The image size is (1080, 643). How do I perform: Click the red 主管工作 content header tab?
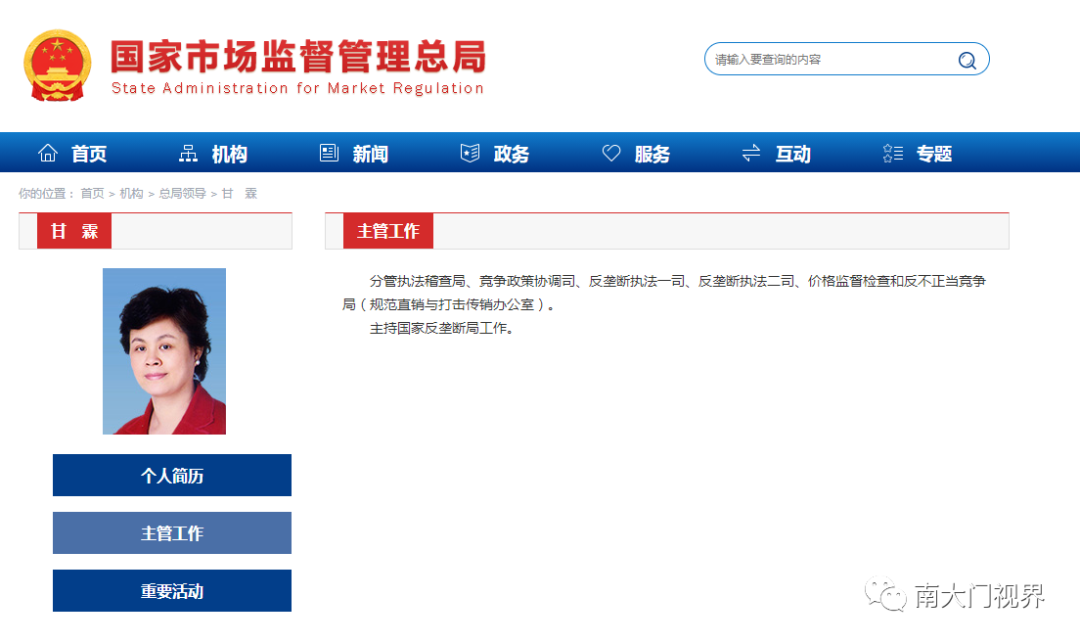tap(388, 231)
